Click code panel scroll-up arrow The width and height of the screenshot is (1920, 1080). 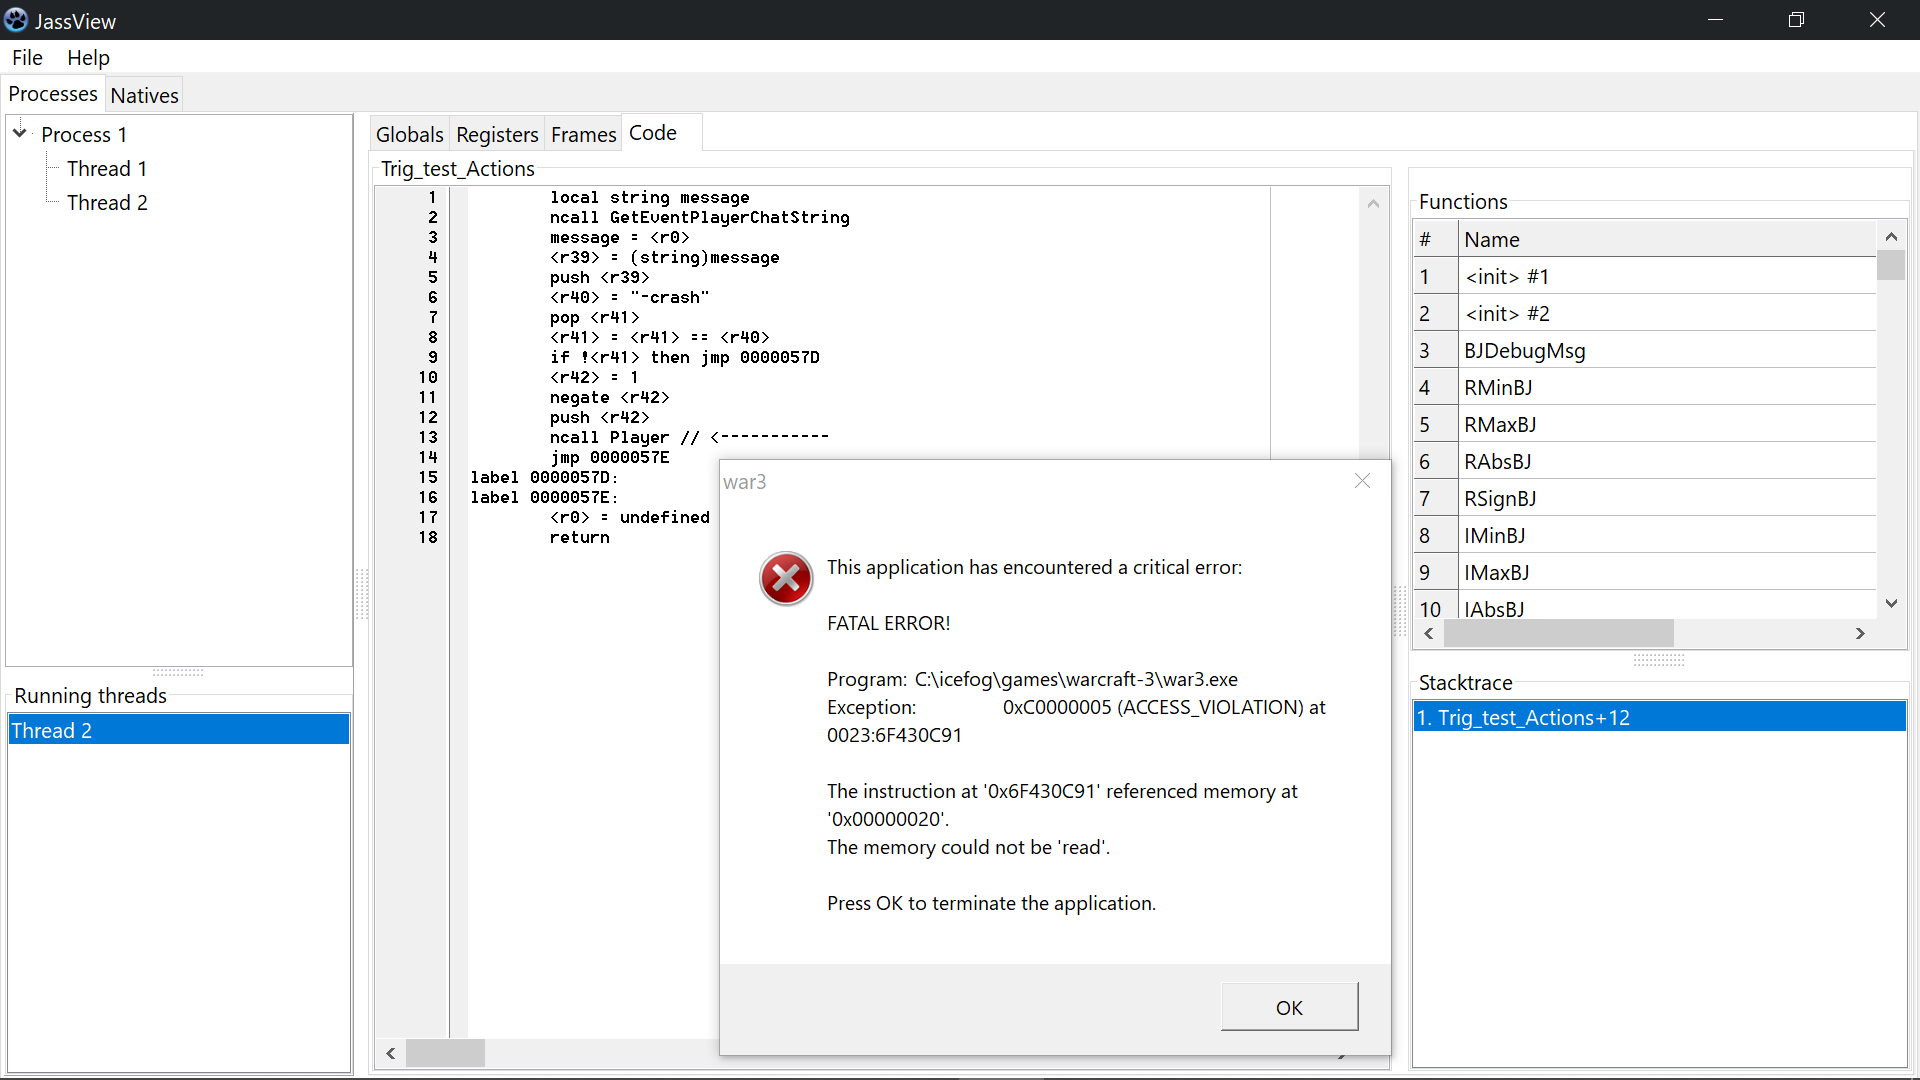point(1373,203)
